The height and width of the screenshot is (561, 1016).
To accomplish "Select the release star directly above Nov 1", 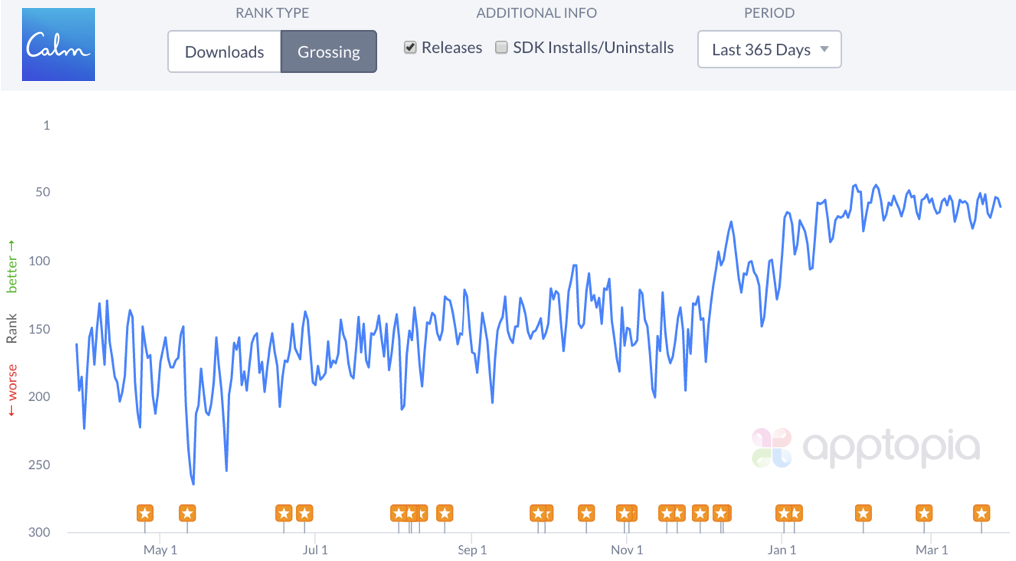I will tap(627, 514).
